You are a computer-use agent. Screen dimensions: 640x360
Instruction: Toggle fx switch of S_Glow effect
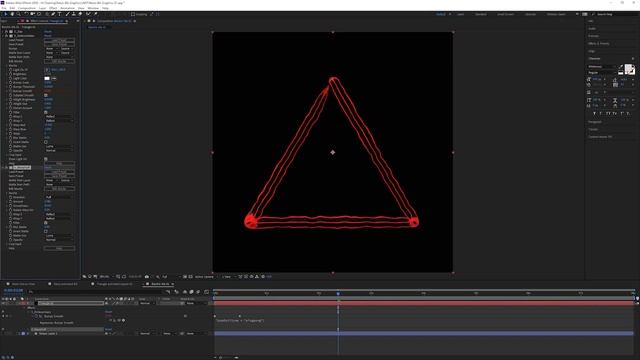pyautogui.click(x=7, y=31)
